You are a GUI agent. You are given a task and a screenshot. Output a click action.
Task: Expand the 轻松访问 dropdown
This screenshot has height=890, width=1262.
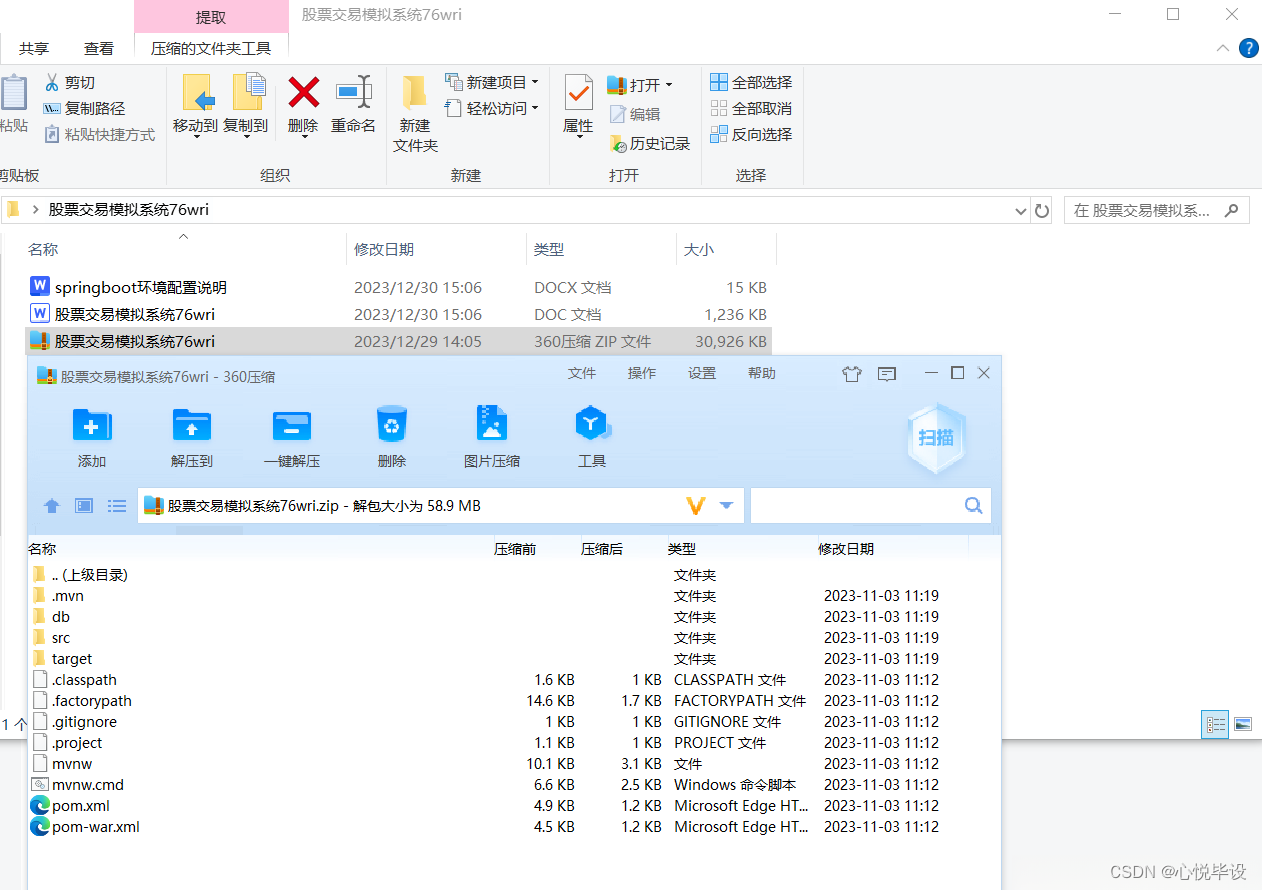click(535, 108)
